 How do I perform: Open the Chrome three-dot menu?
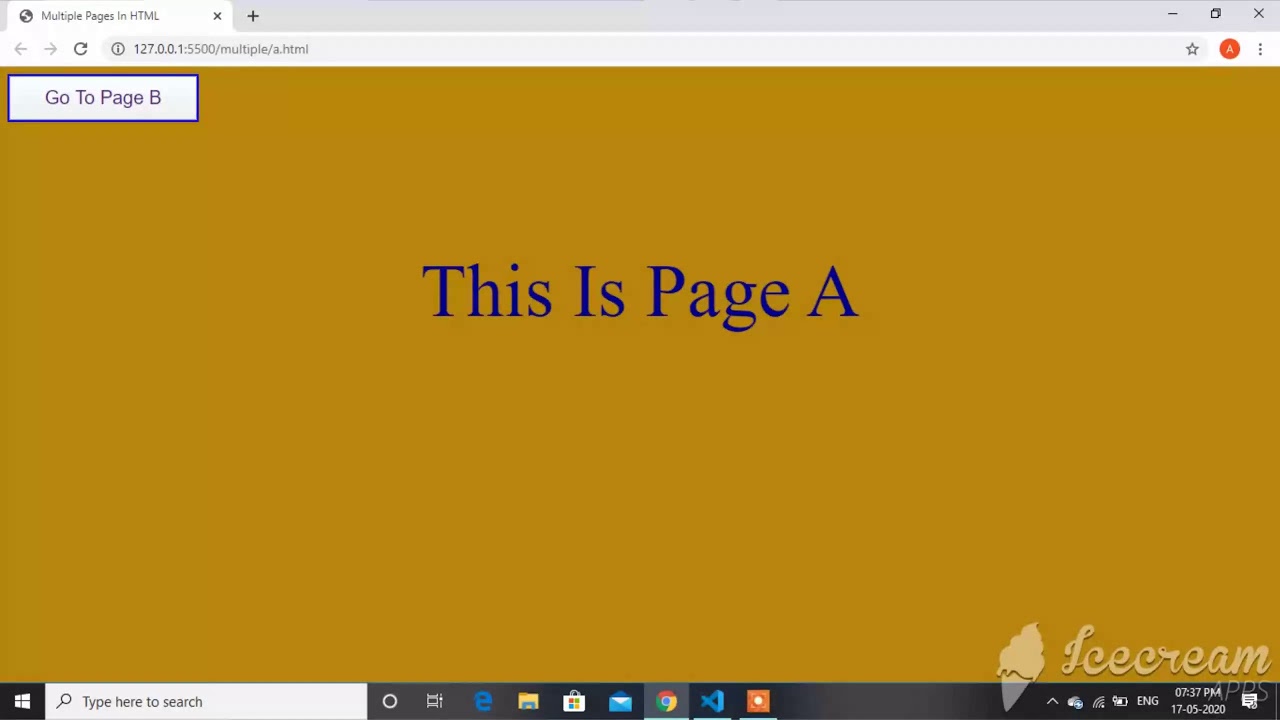1260,49
